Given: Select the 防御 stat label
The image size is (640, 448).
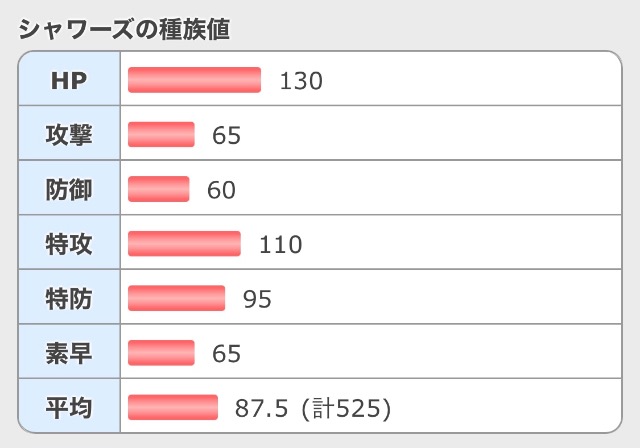Looking at the screenshot, I should point(69,189).
